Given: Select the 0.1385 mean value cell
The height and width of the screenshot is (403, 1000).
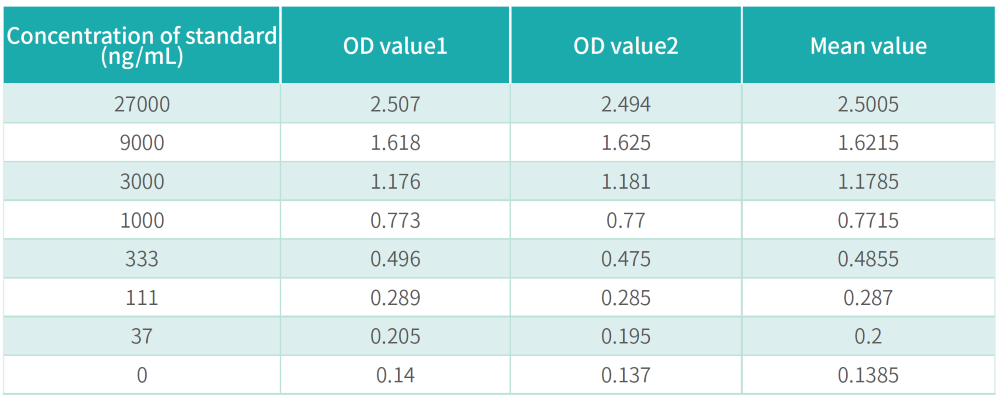Looking at the screenshot, I should (868, 375).
